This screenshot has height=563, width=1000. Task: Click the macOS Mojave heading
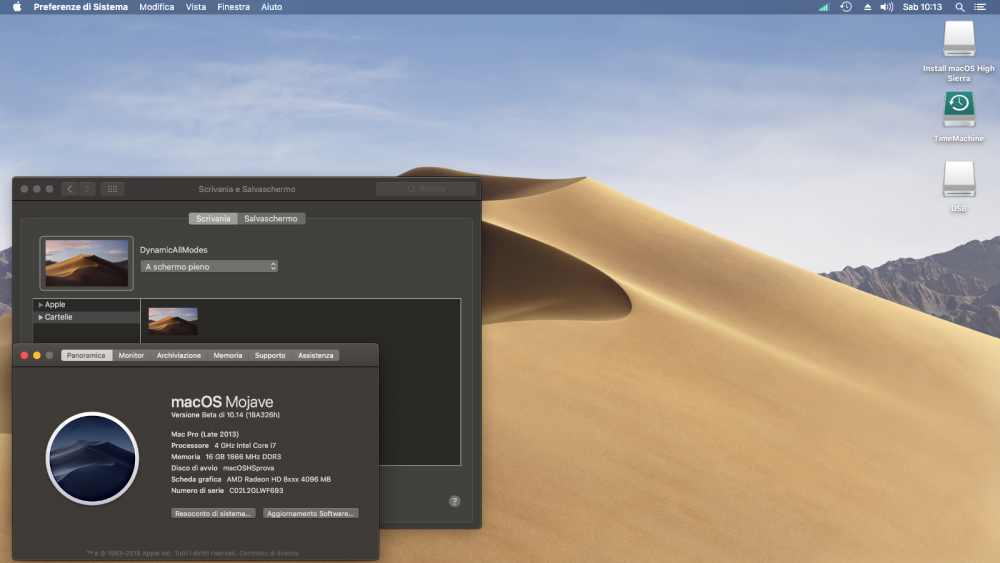click(x=222, y=402)
